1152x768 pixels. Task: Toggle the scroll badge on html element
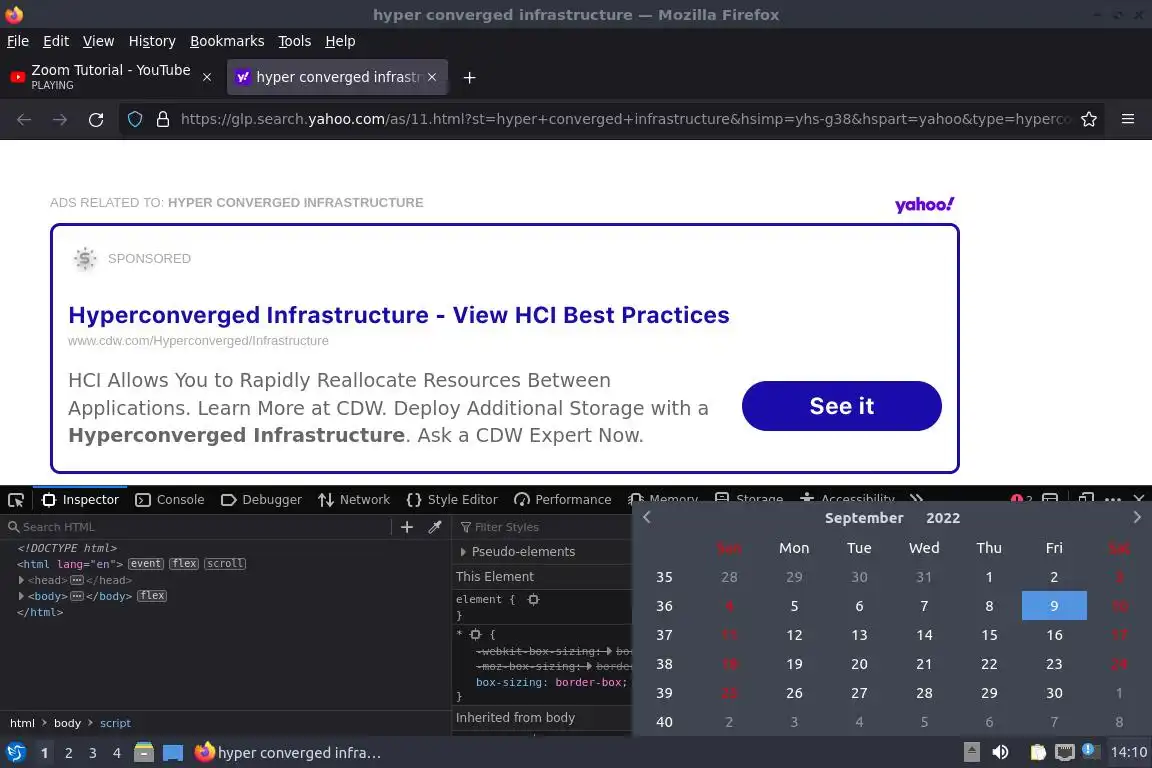click(x=225, y=564)
